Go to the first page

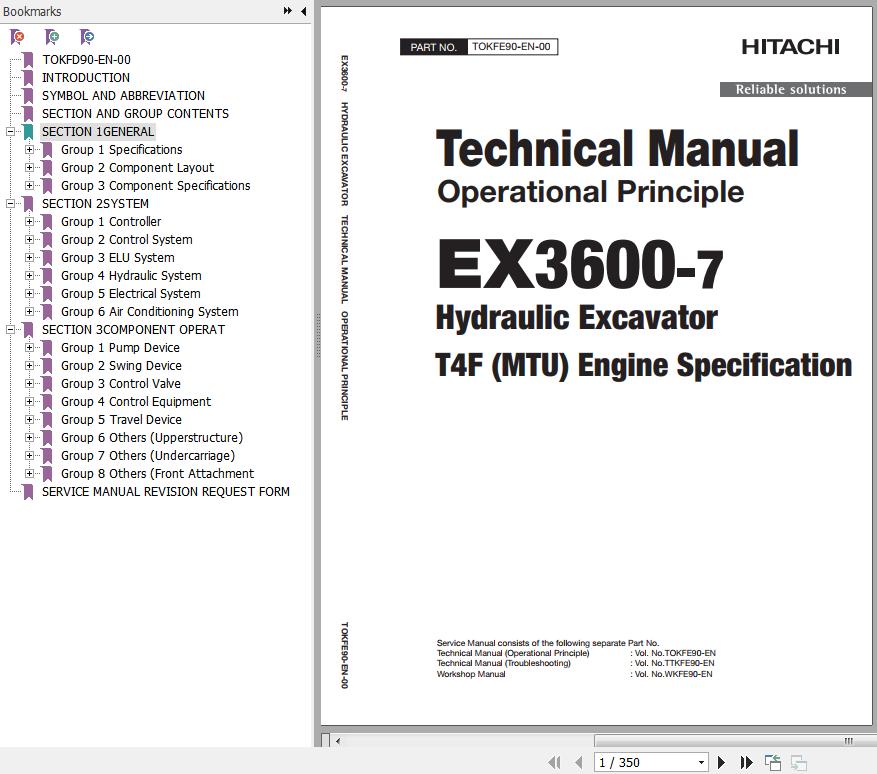click(x=554, y=762)
